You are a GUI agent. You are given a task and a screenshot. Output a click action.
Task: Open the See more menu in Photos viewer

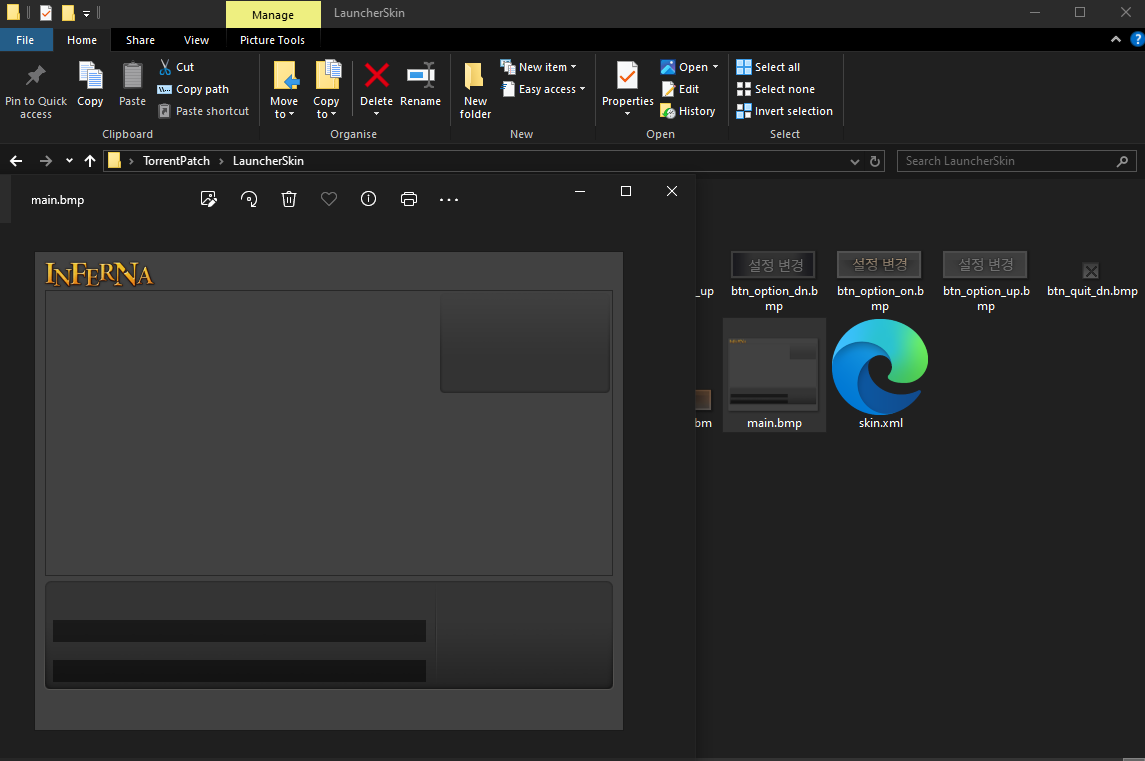pyautogui.click(x=449, y=199)
